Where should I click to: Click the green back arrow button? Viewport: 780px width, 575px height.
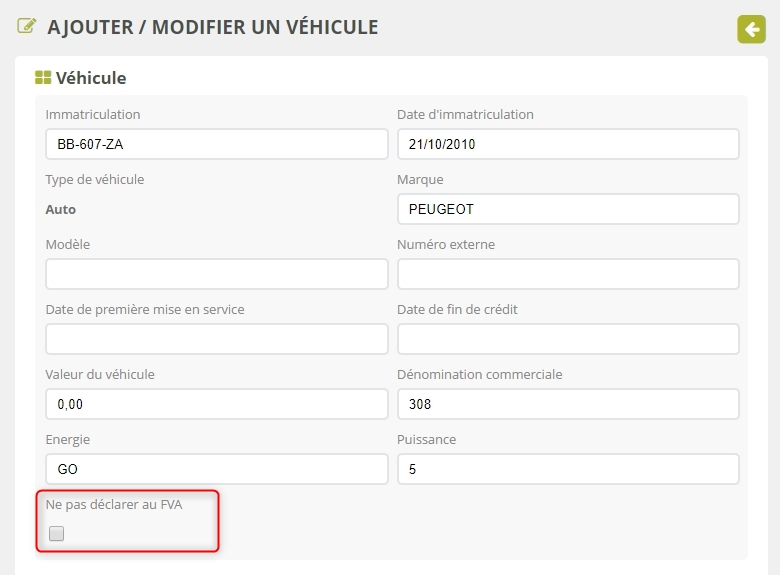click(x=751, y=29)
